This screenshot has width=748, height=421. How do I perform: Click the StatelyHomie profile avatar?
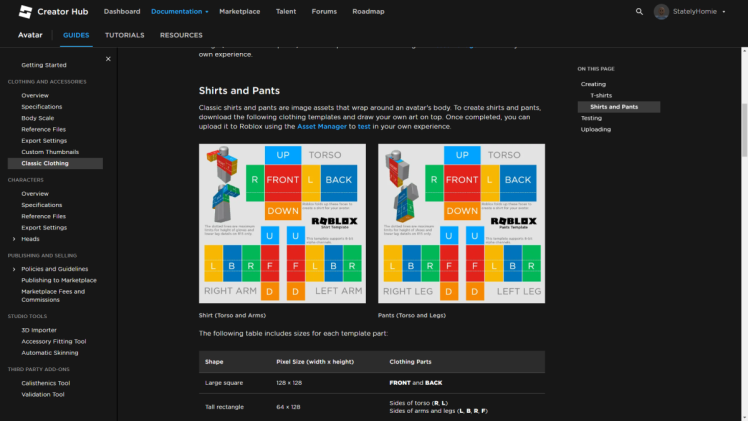pyautogui.click(x=662, y=11)
